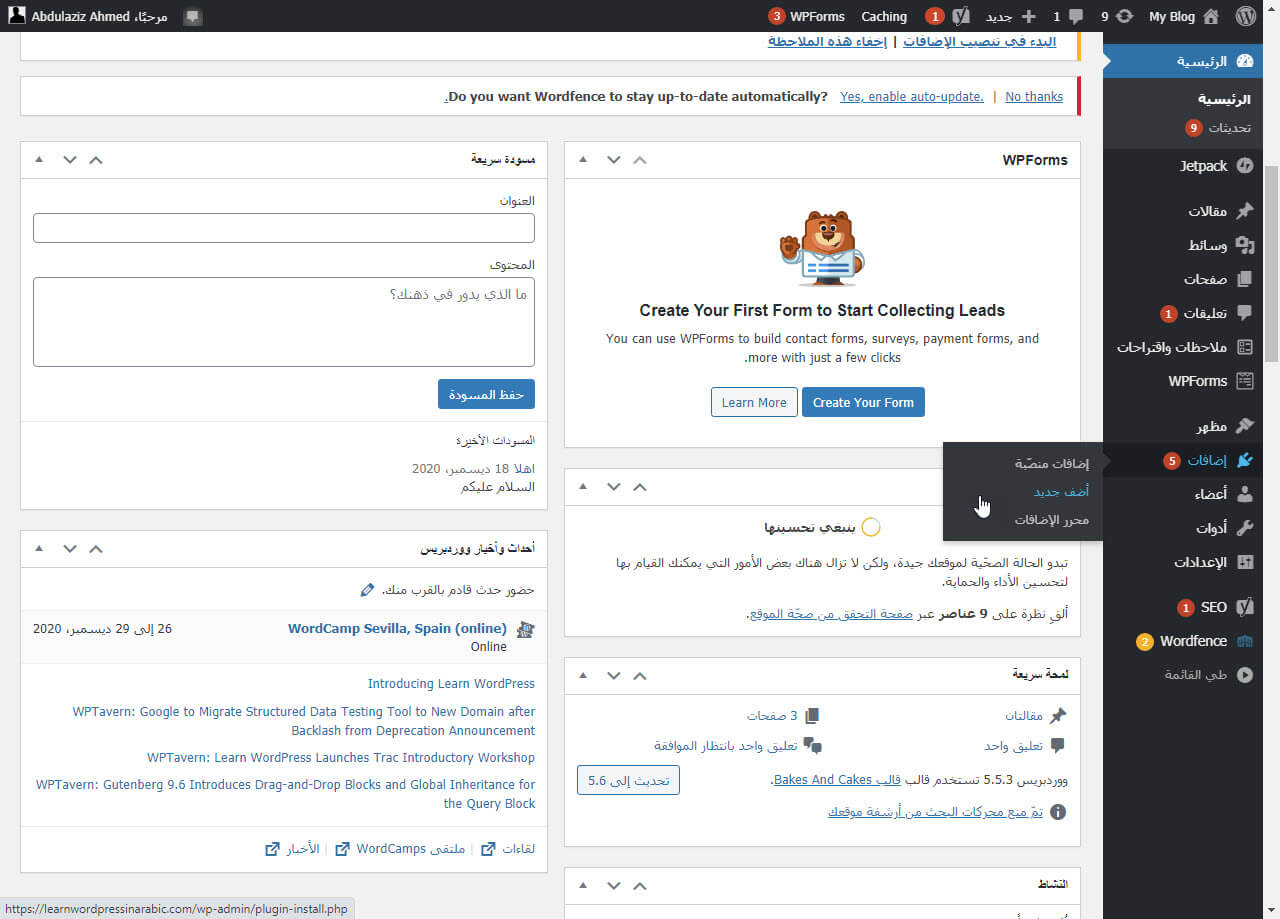Click the collapse menu circle icon
Screen dimensions: 1280x919
click(x=1245, y=675)
